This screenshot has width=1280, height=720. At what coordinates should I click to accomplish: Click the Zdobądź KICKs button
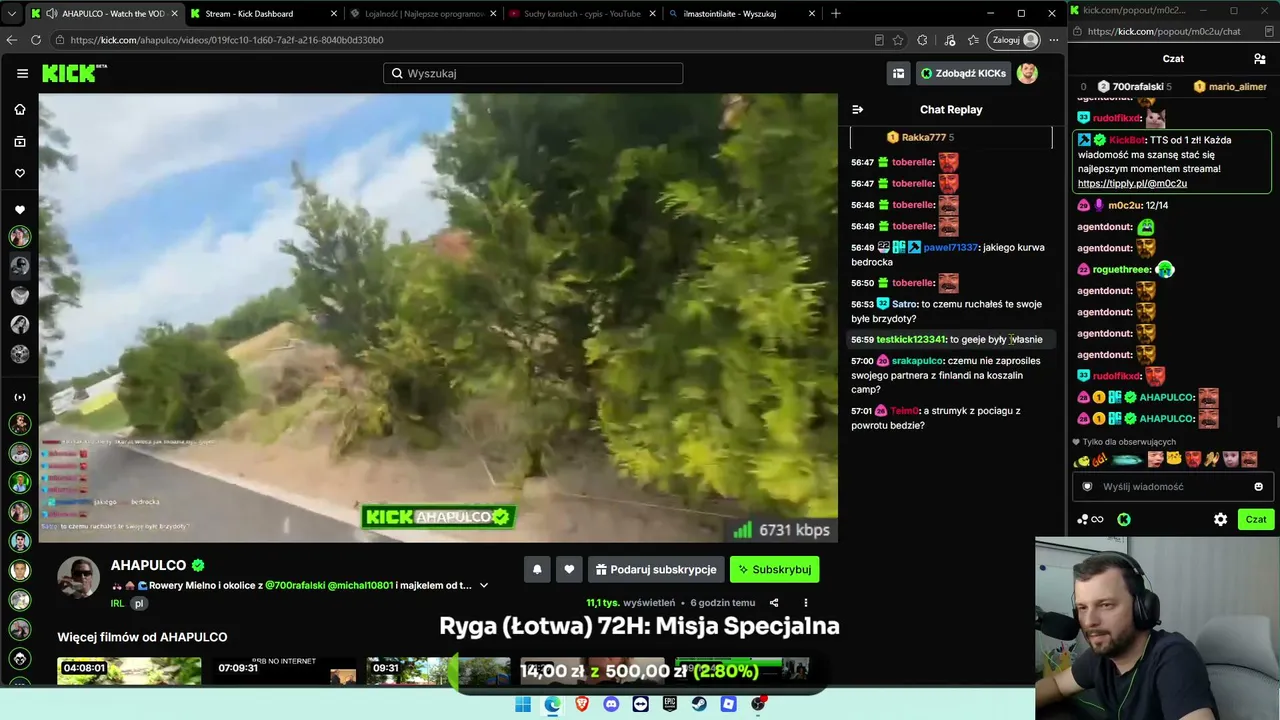coord(963,73)
